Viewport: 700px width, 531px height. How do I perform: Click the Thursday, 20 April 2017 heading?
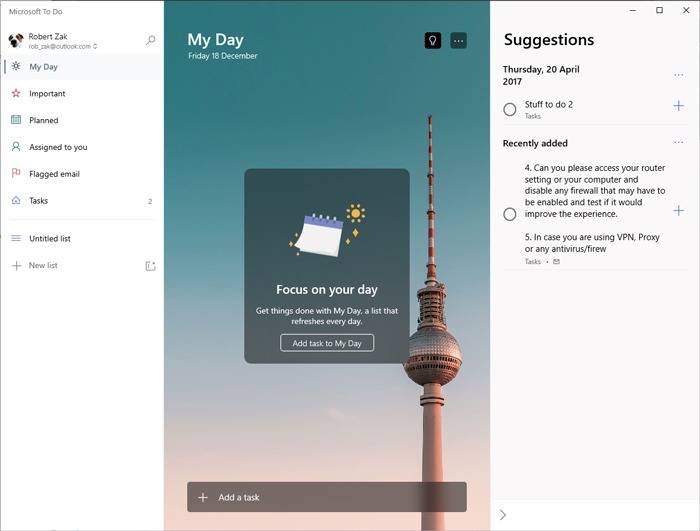click(541, 75)
